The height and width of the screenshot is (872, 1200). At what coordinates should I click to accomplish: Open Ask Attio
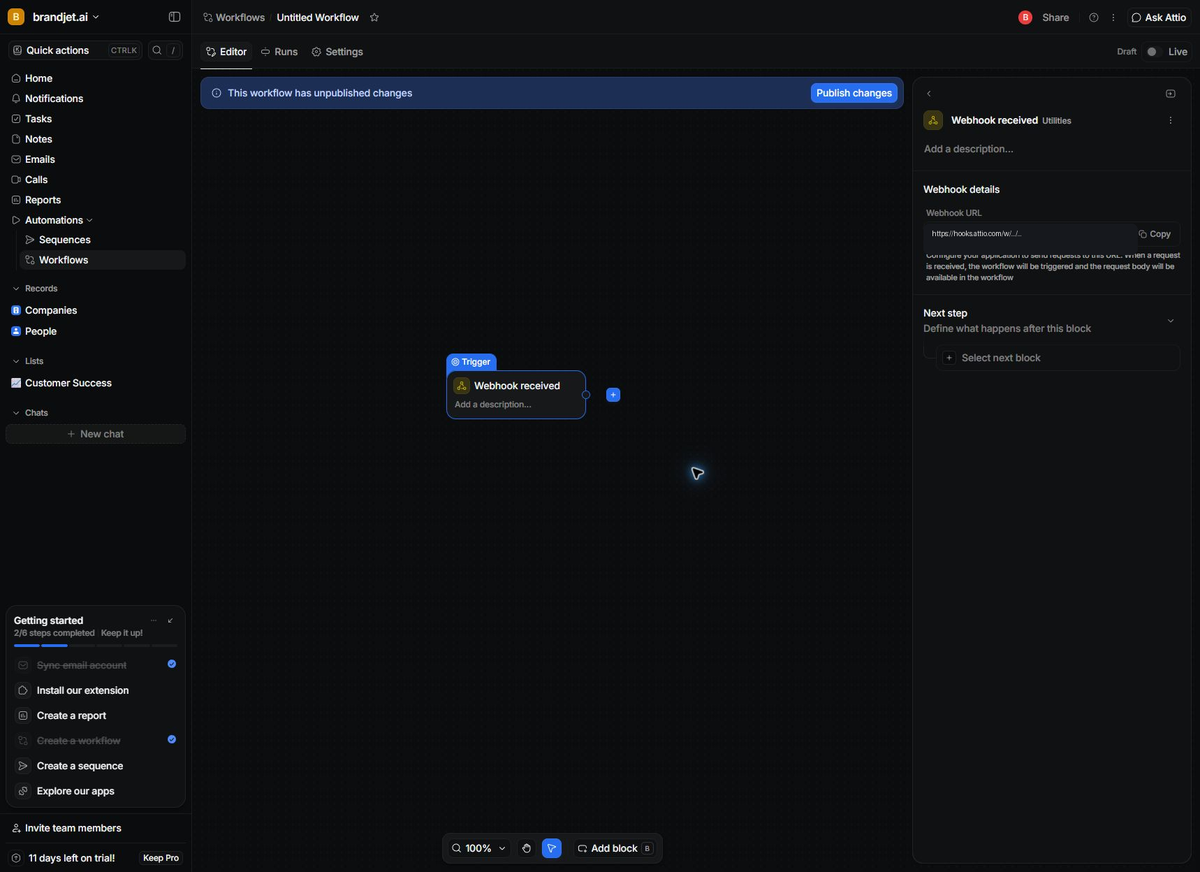tap(1159, 18)
